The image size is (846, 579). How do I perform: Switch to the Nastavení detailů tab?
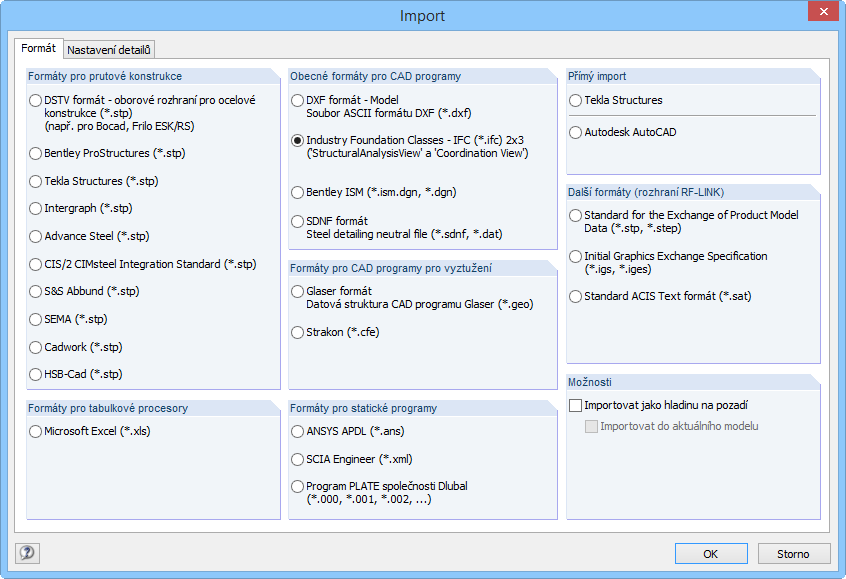tap(110, 48)
